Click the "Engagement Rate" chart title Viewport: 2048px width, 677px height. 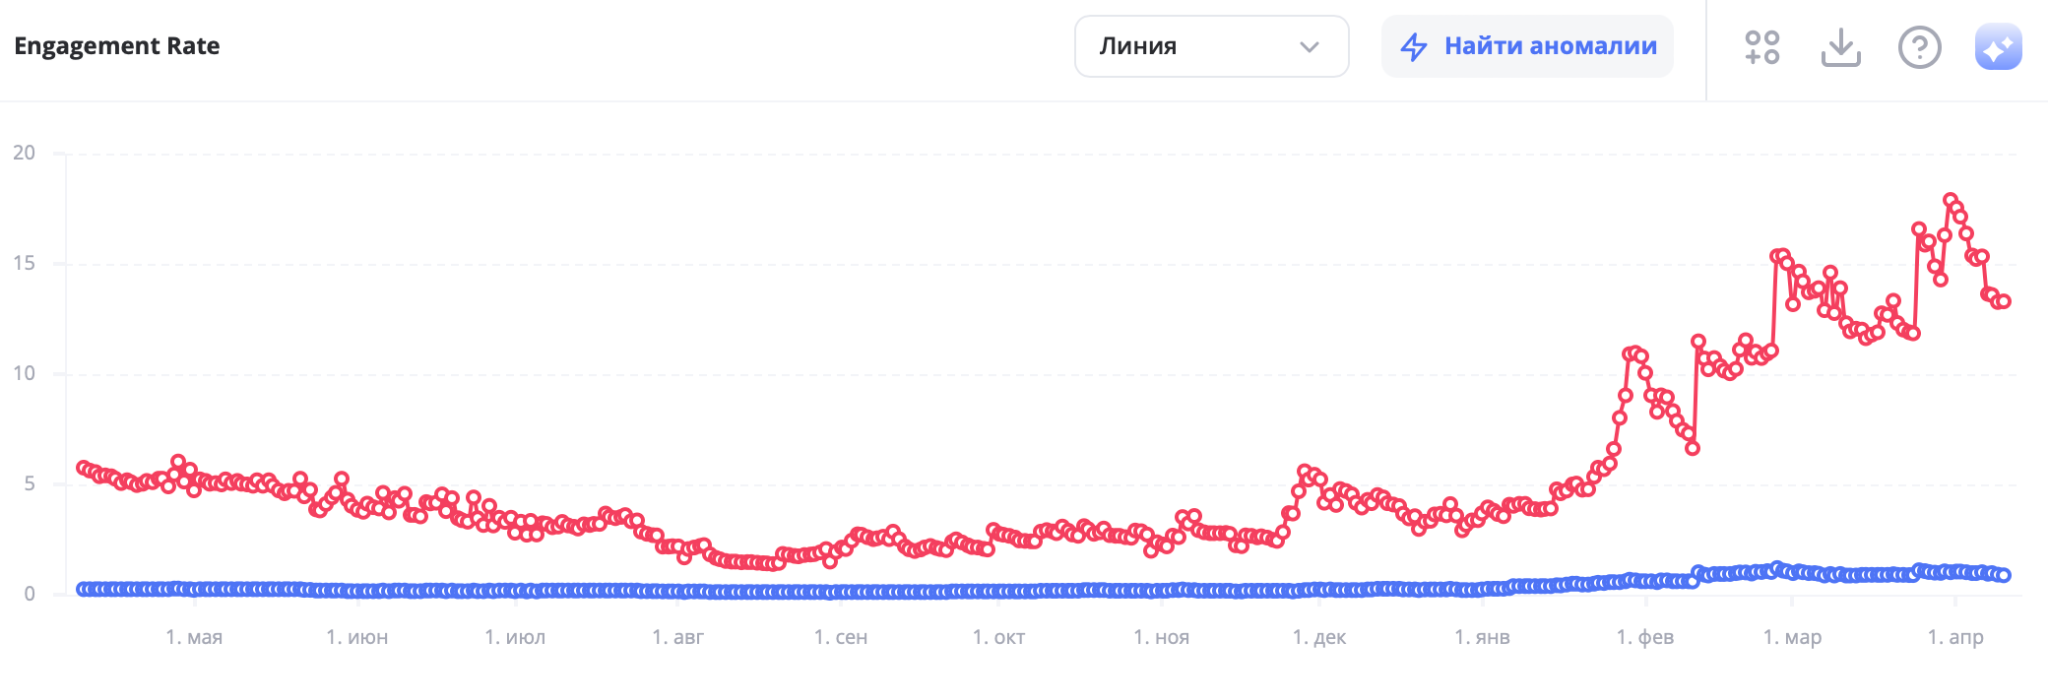117,46
